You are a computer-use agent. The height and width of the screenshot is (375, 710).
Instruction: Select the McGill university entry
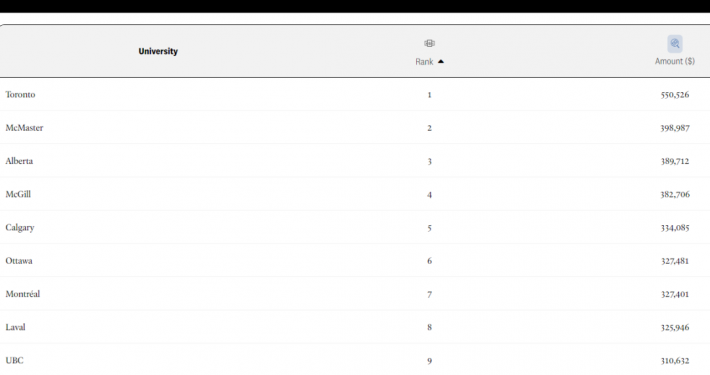18,194
